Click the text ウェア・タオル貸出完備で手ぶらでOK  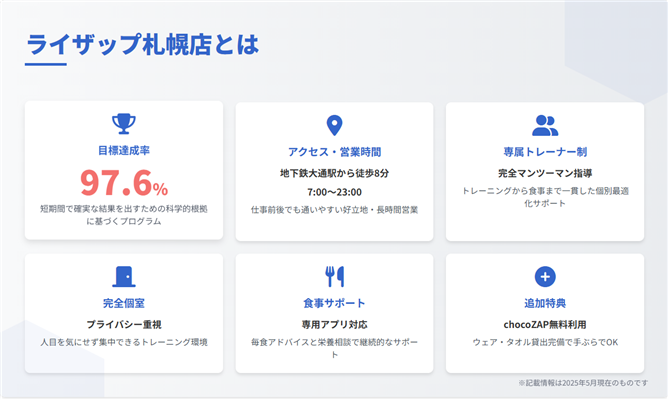(x=545, y=342)
